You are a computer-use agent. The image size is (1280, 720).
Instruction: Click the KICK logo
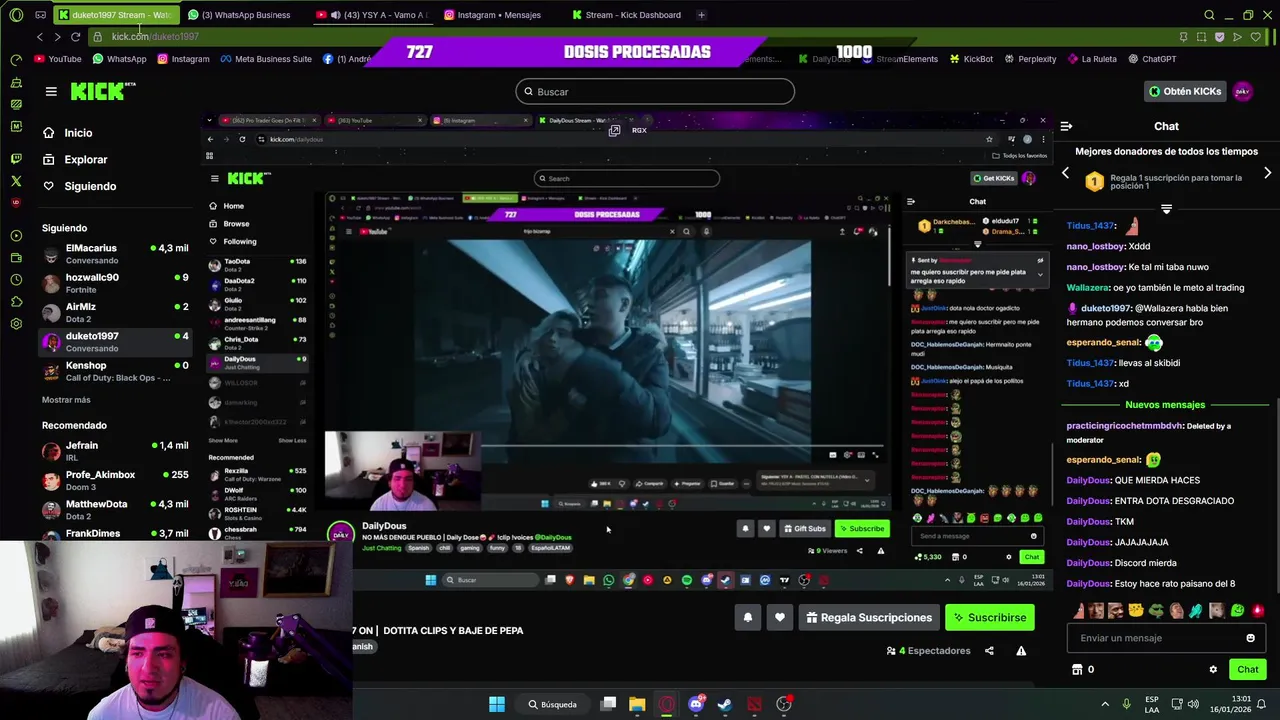(103, 91)
